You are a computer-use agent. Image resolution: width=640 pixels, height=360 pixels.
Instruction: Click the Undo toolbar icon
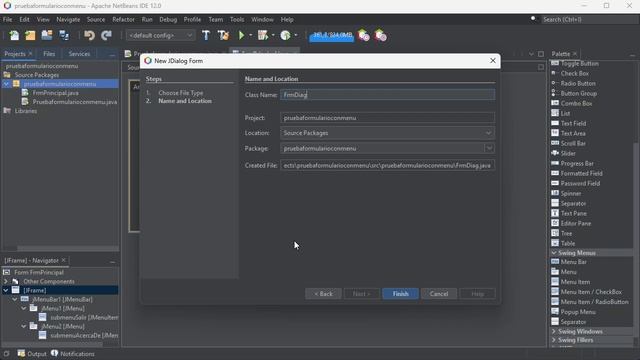tap(89, 36)
